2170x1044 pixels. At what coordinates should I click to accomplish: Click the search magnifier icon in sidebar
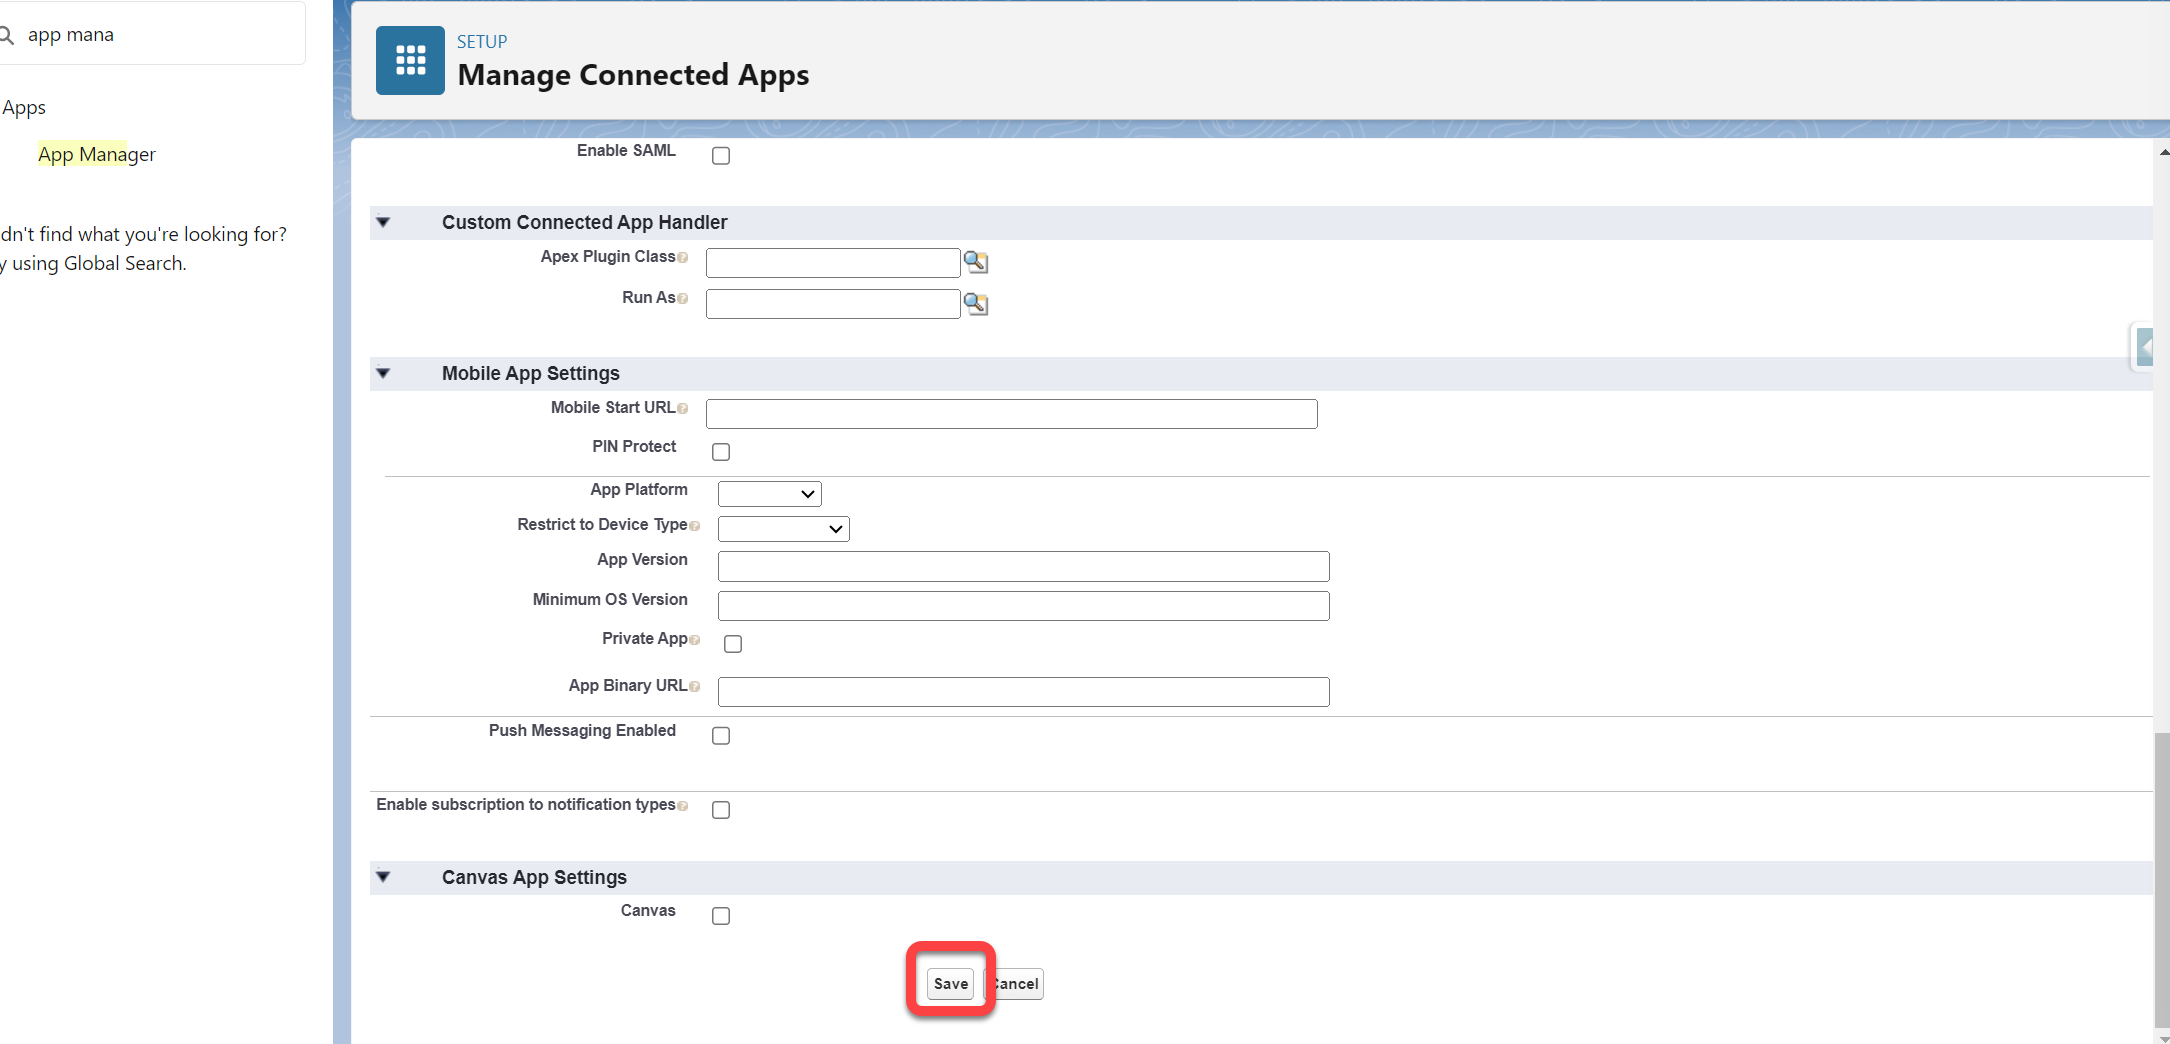(x=7, y=36)
